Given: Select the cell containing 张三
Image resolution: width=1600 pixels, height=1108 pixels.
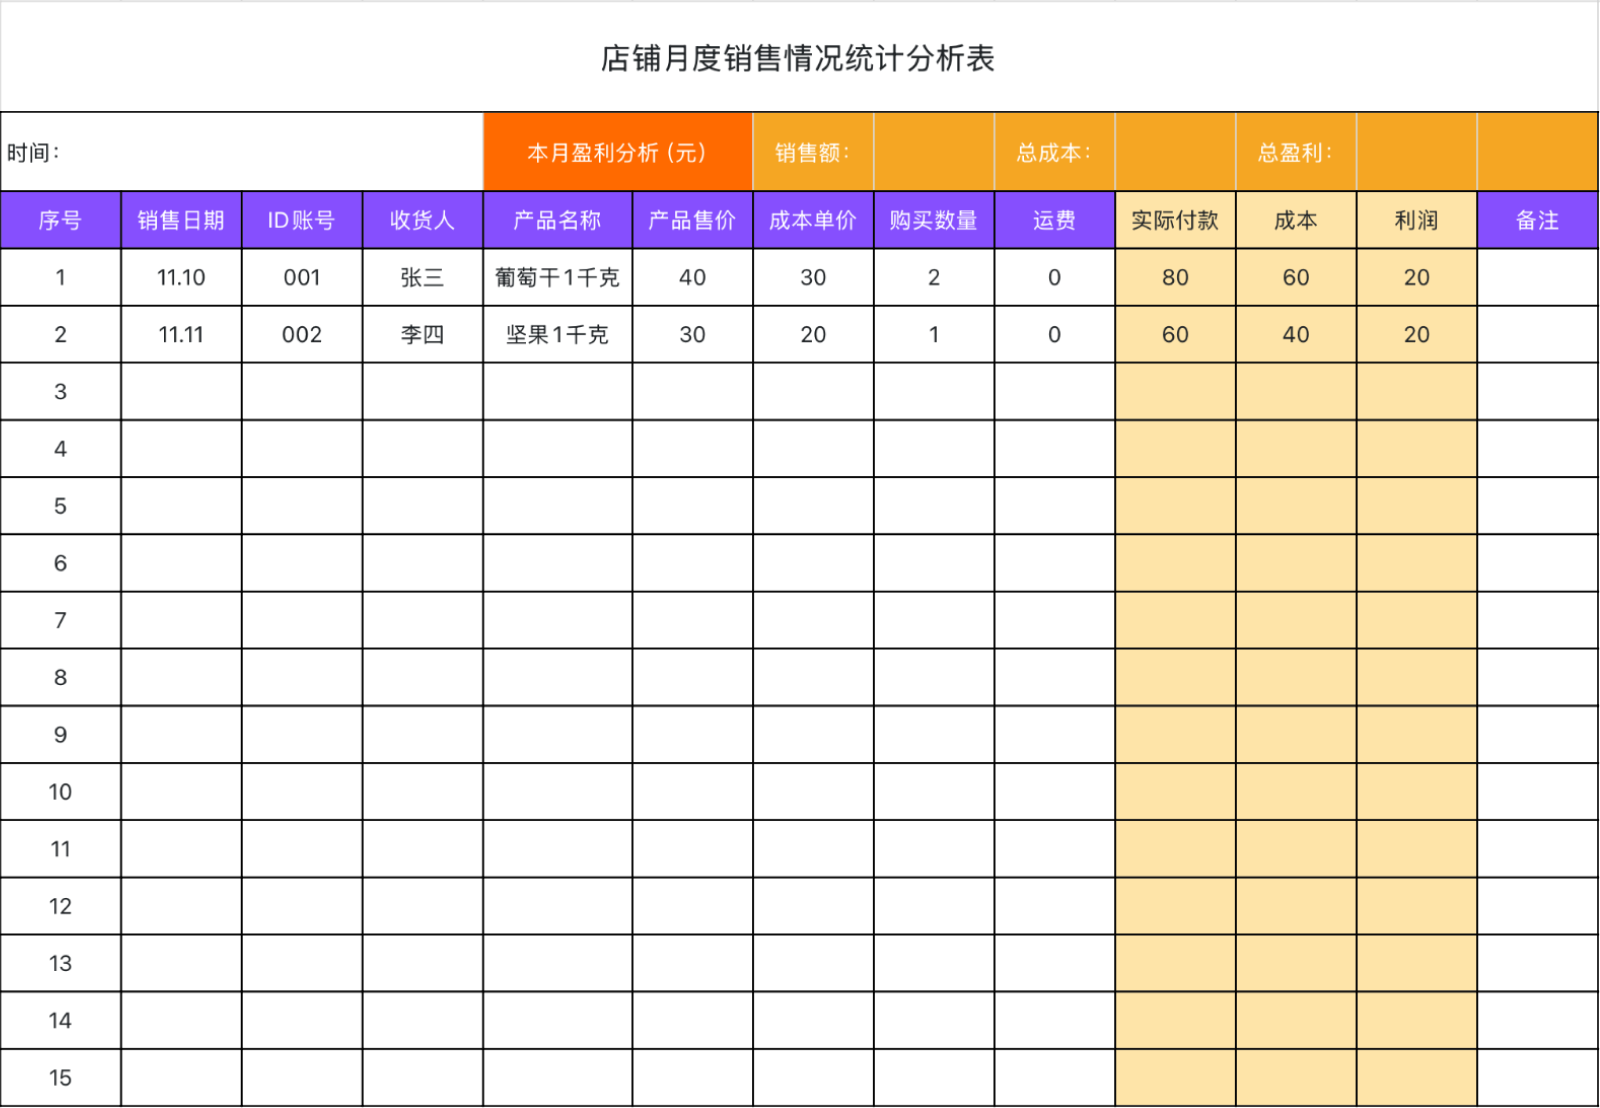Looking at the screenshot, I should pyautogui.click(x=421, y=278).
